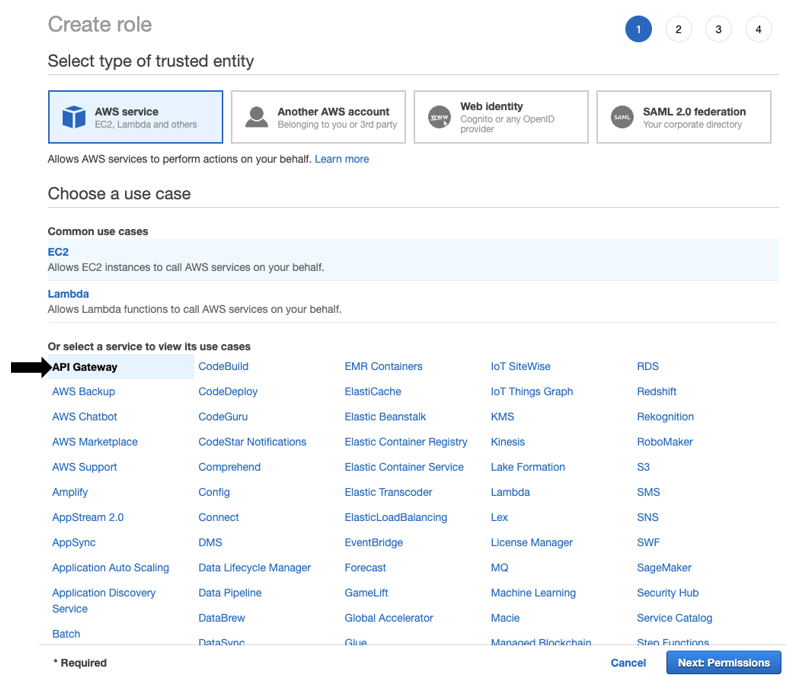This screenshot has height=678, width=789.
Task: Select EMR Containers service
Action: [383, 366]
